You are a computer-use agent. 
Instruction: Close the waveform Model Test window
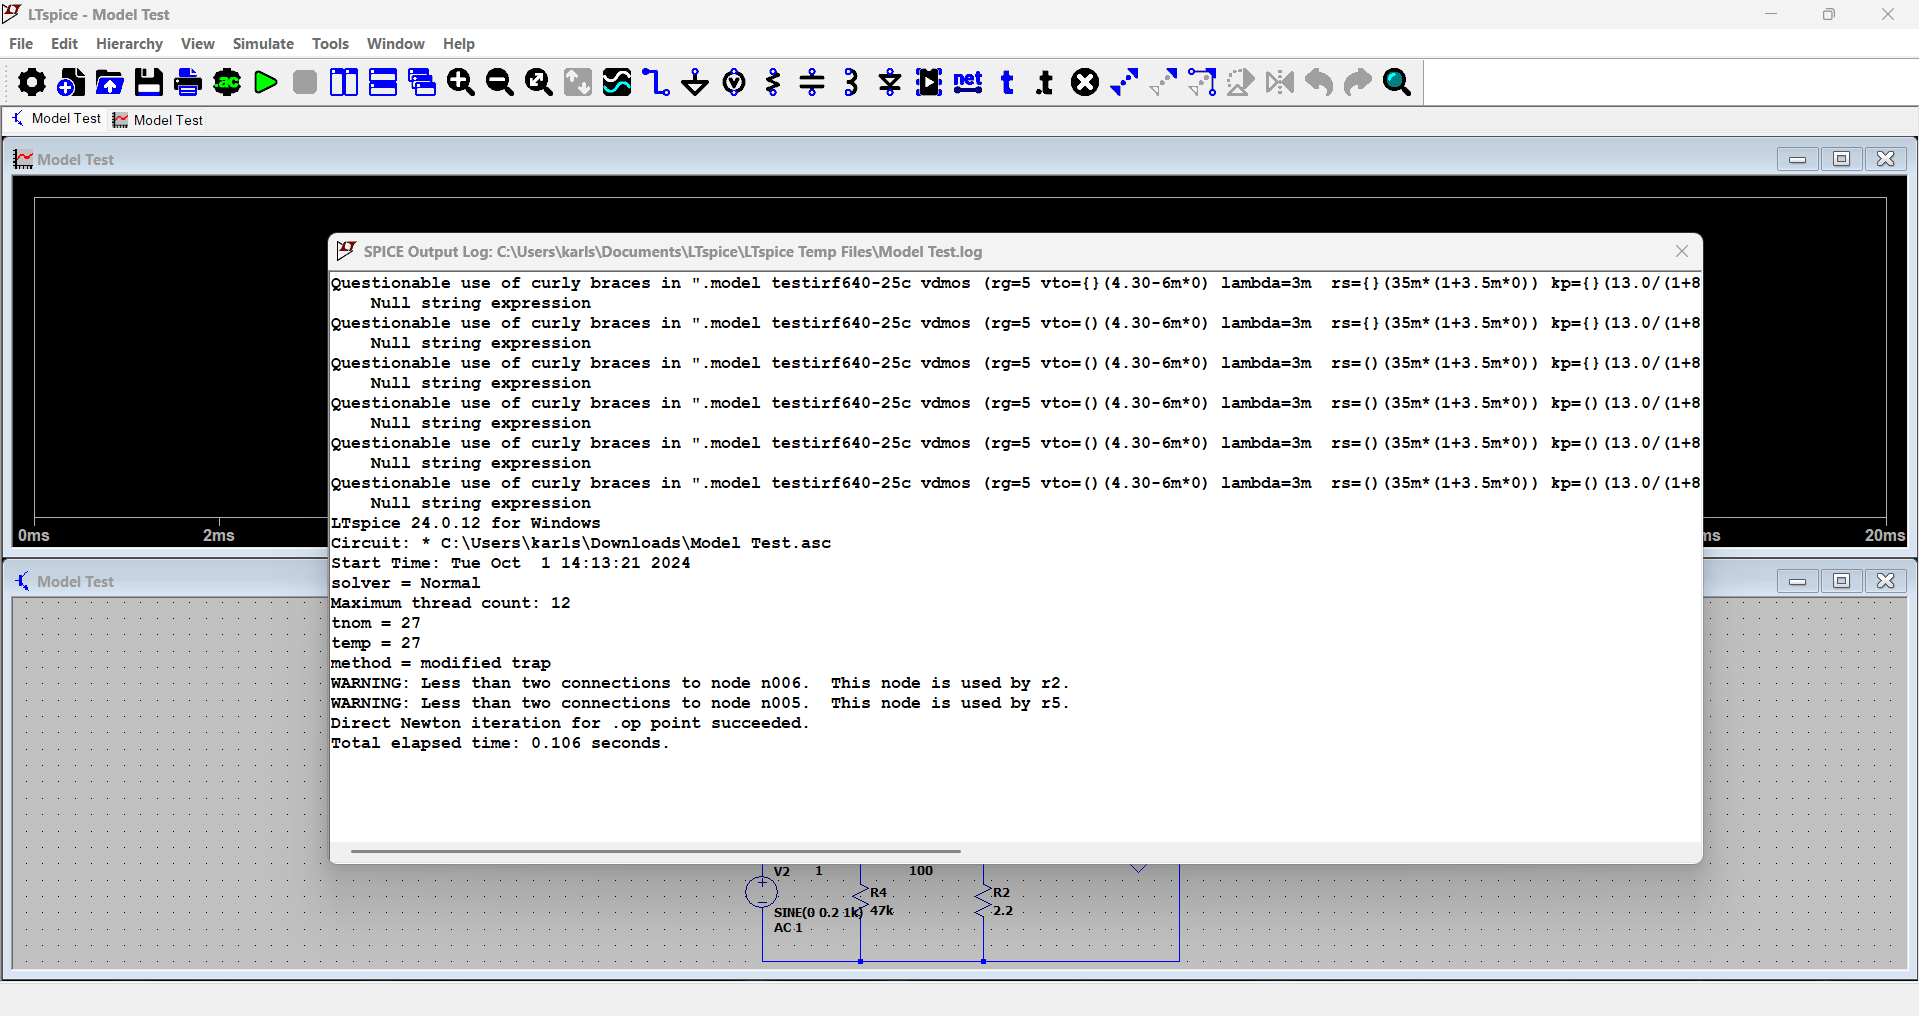tap(1886, 159)
